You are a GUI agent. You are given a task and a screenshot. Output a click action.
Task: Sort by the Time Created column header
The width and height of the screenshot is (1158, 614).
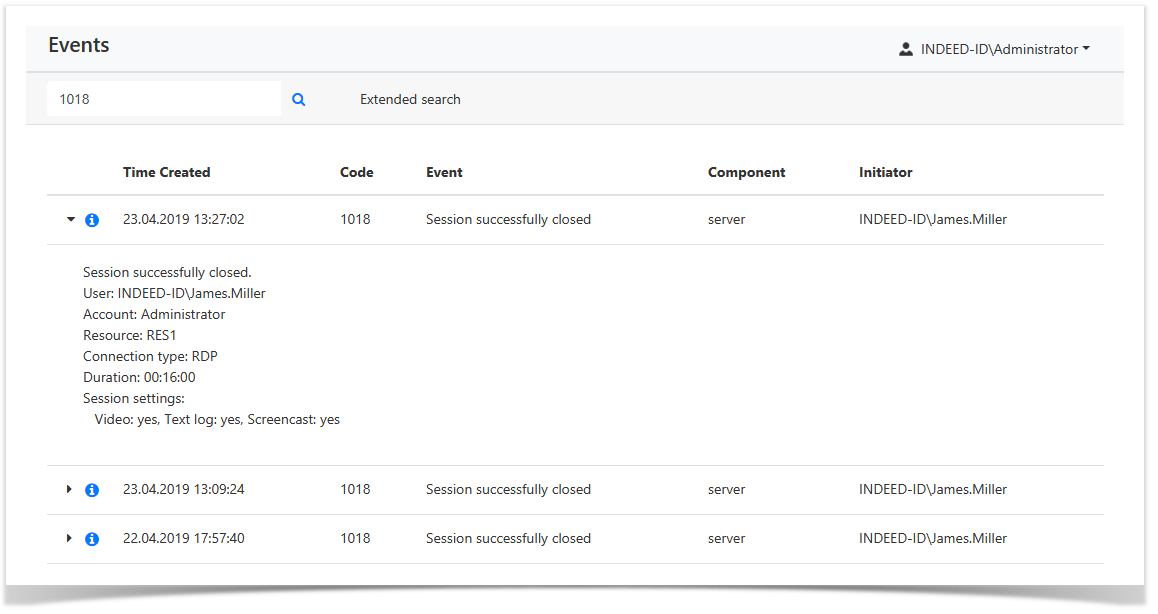(166, 173)
